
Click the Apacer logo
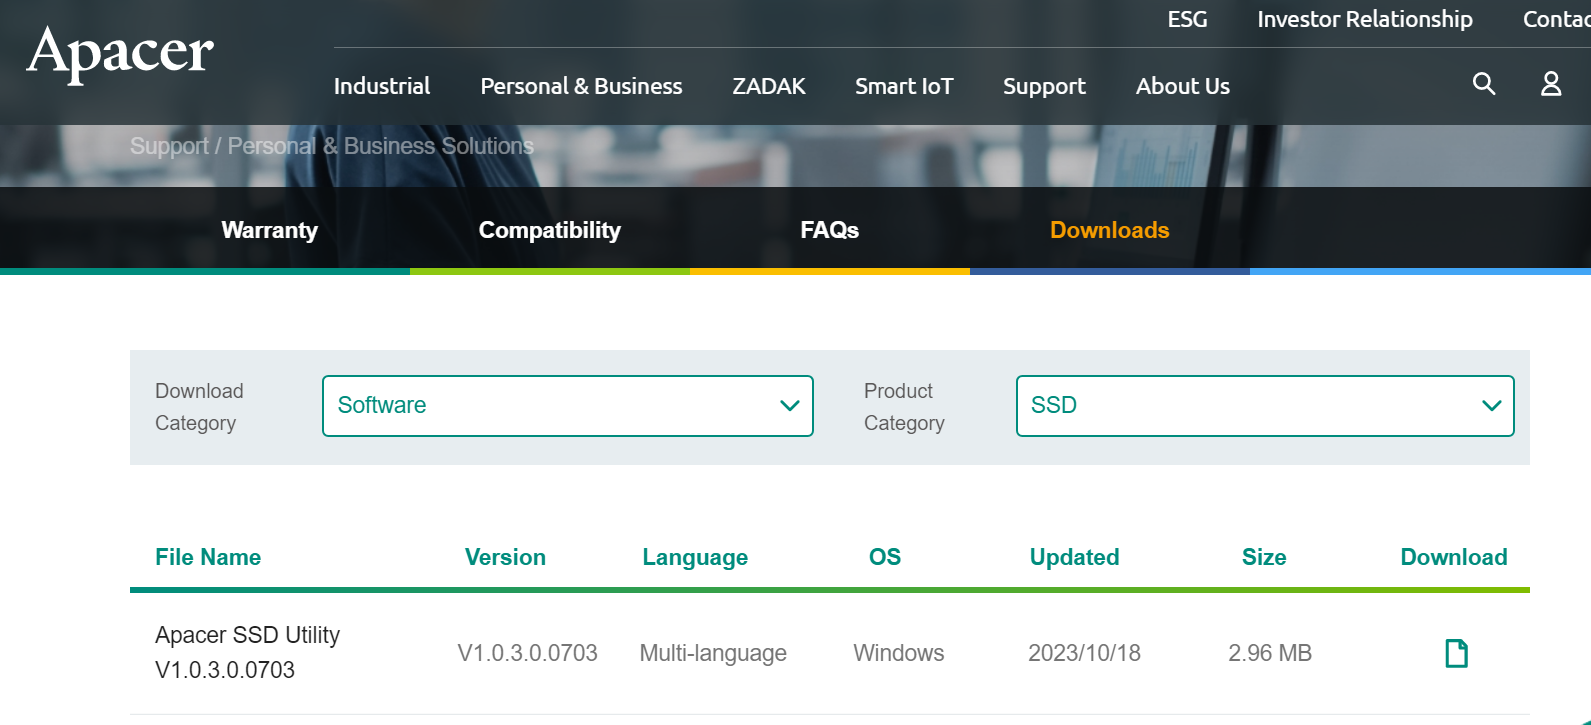coord(120,53)
